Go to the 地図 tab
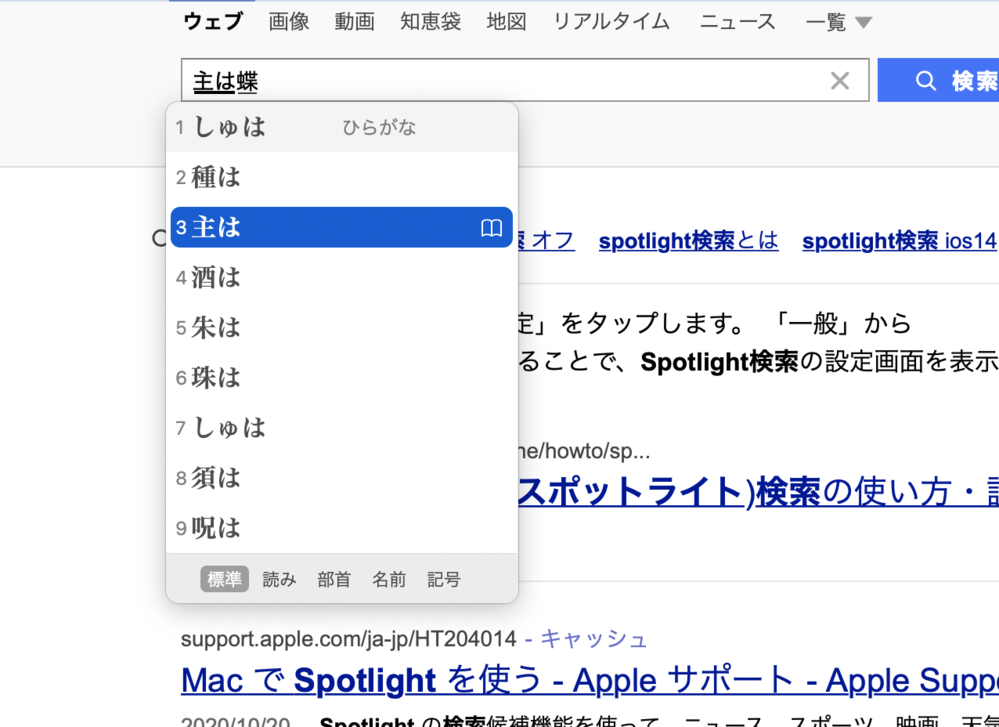The height and width of the screenshot is (727, 999). tap(506, 22)
